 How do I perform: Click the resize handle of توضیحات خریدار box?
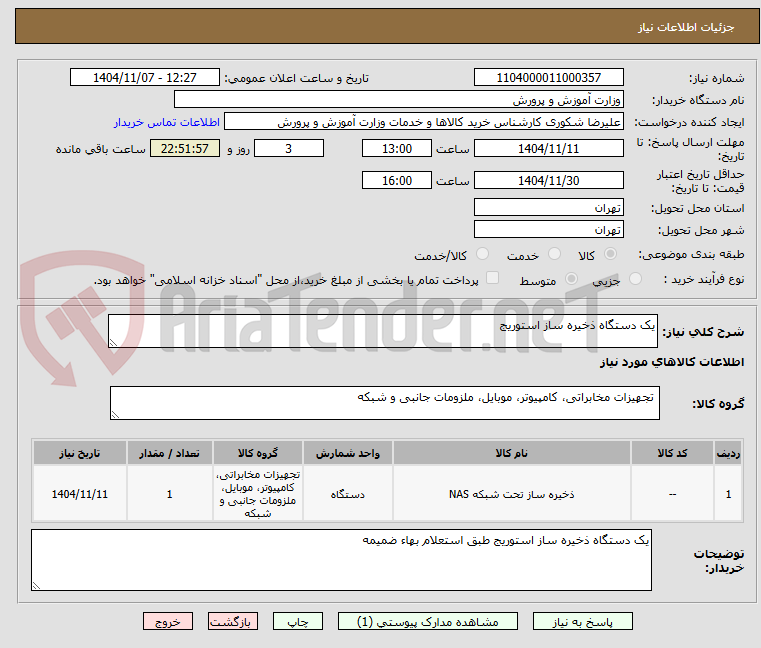[36, 585]
